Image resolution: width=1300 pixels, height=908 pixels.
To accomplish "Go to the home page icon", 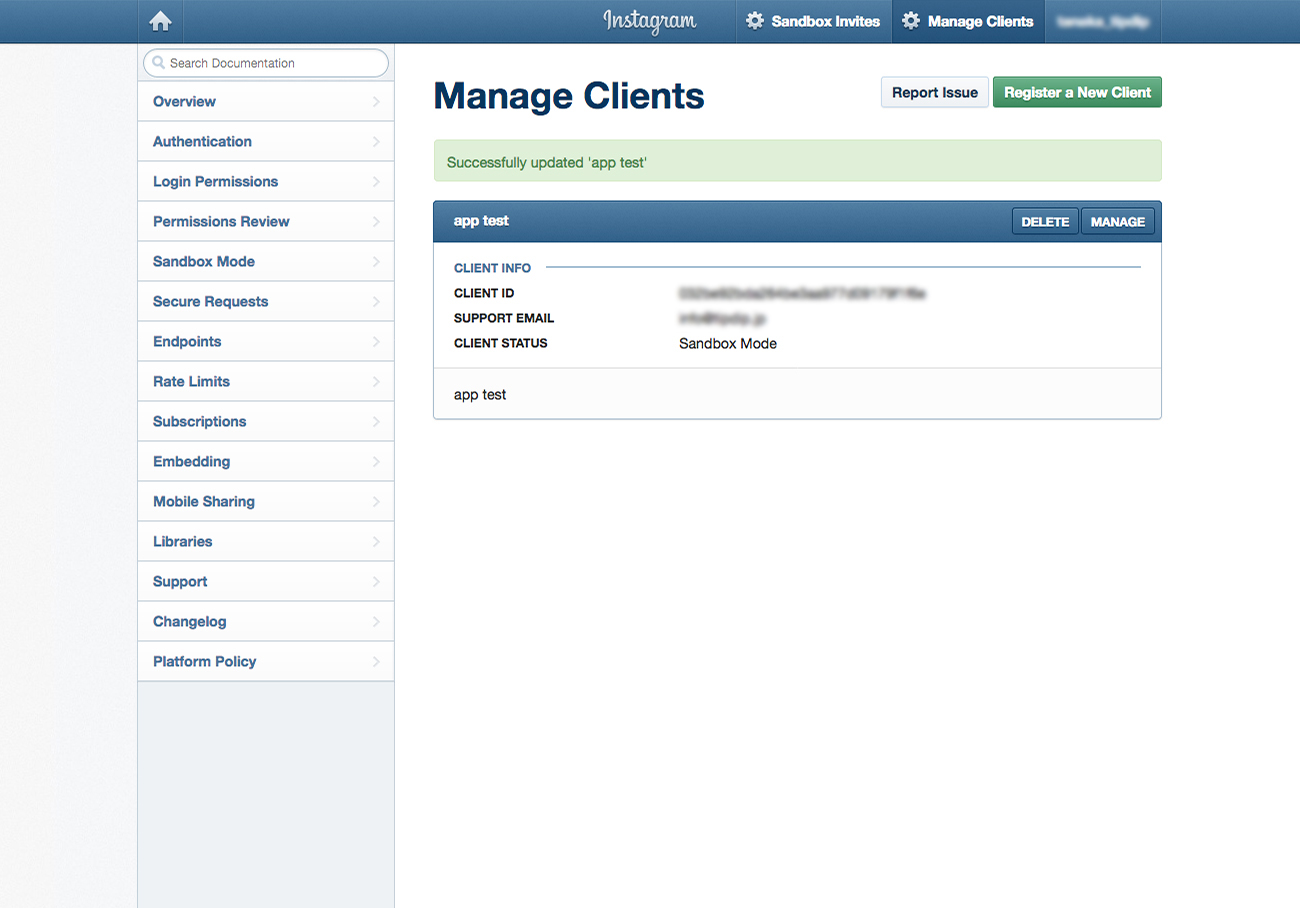I will [160, 21].
